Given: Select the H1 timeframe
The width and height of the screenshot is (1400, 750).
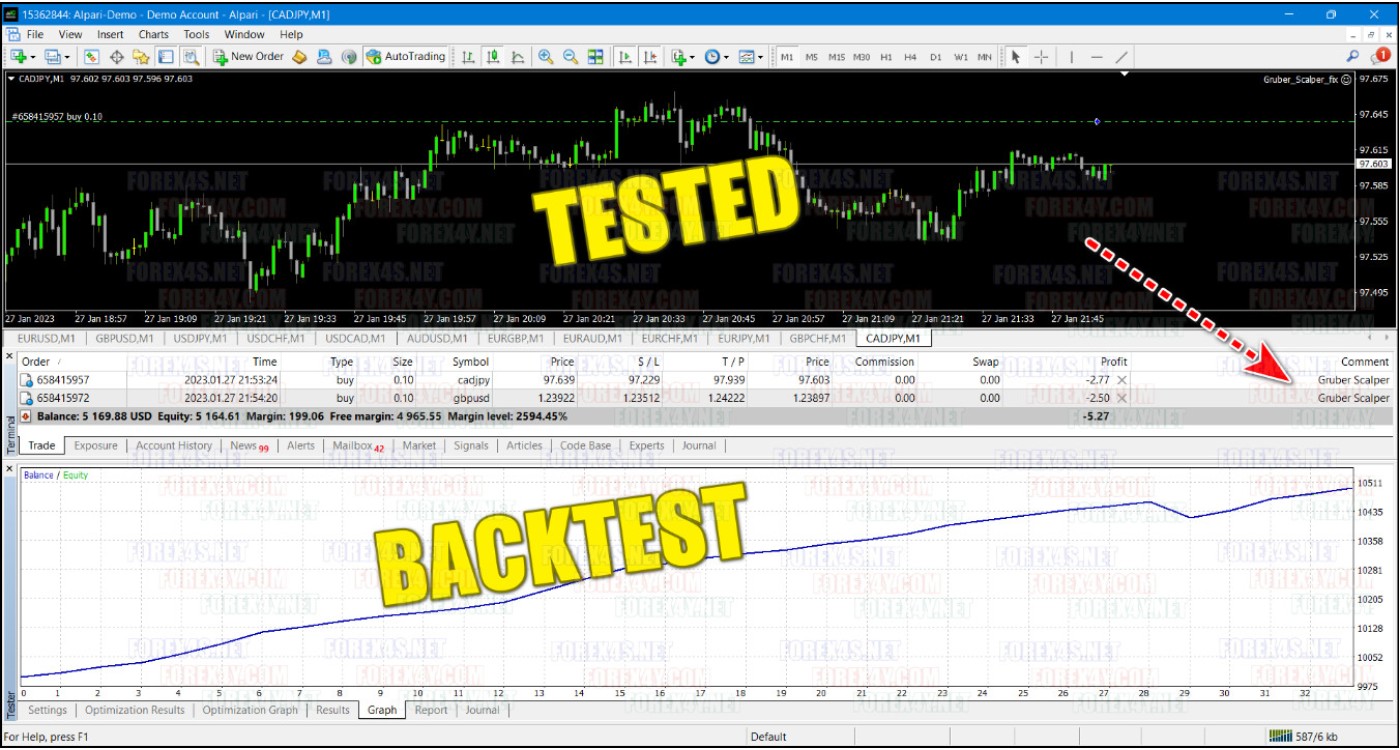Looking at the screenshot, I should [x=886, y=57].
